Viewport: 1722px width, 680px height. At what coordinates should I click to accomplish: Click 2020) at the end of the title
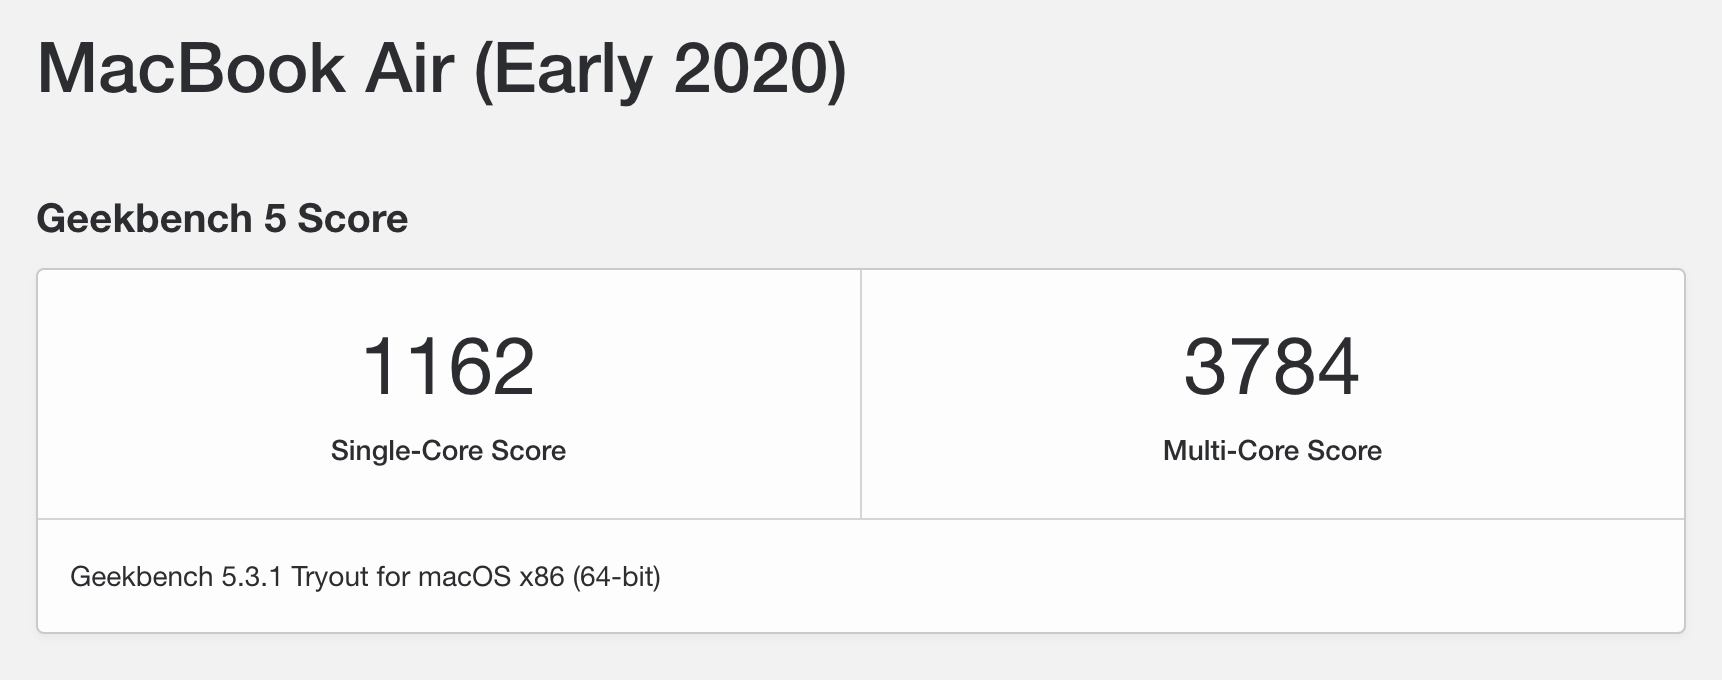pyautogui.click(x=760, y=70)
